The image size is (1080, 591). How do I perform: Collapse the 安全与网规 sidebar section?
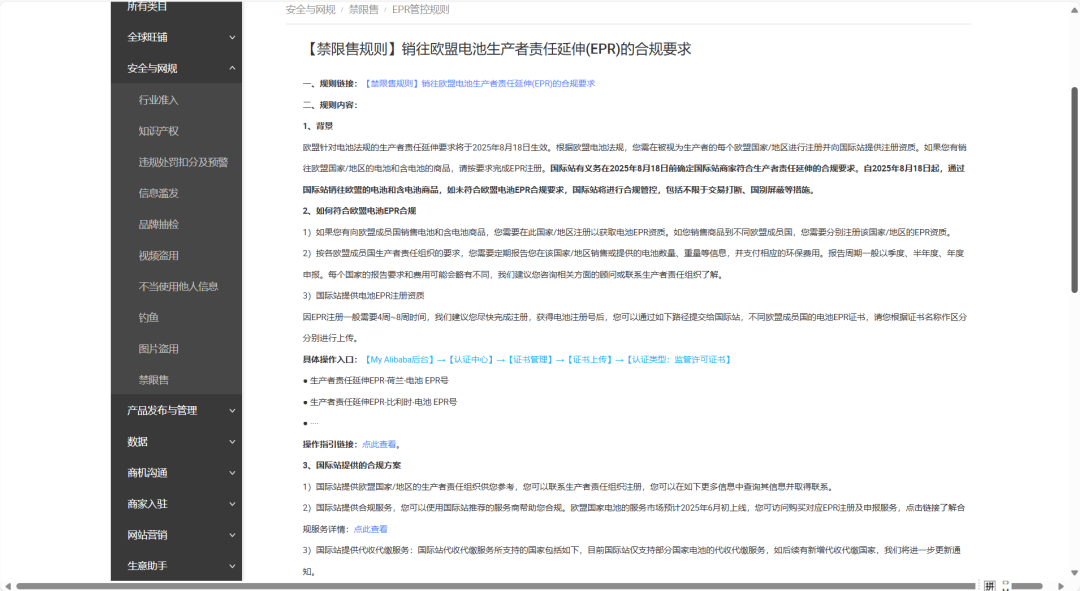[x=176, y=67]
